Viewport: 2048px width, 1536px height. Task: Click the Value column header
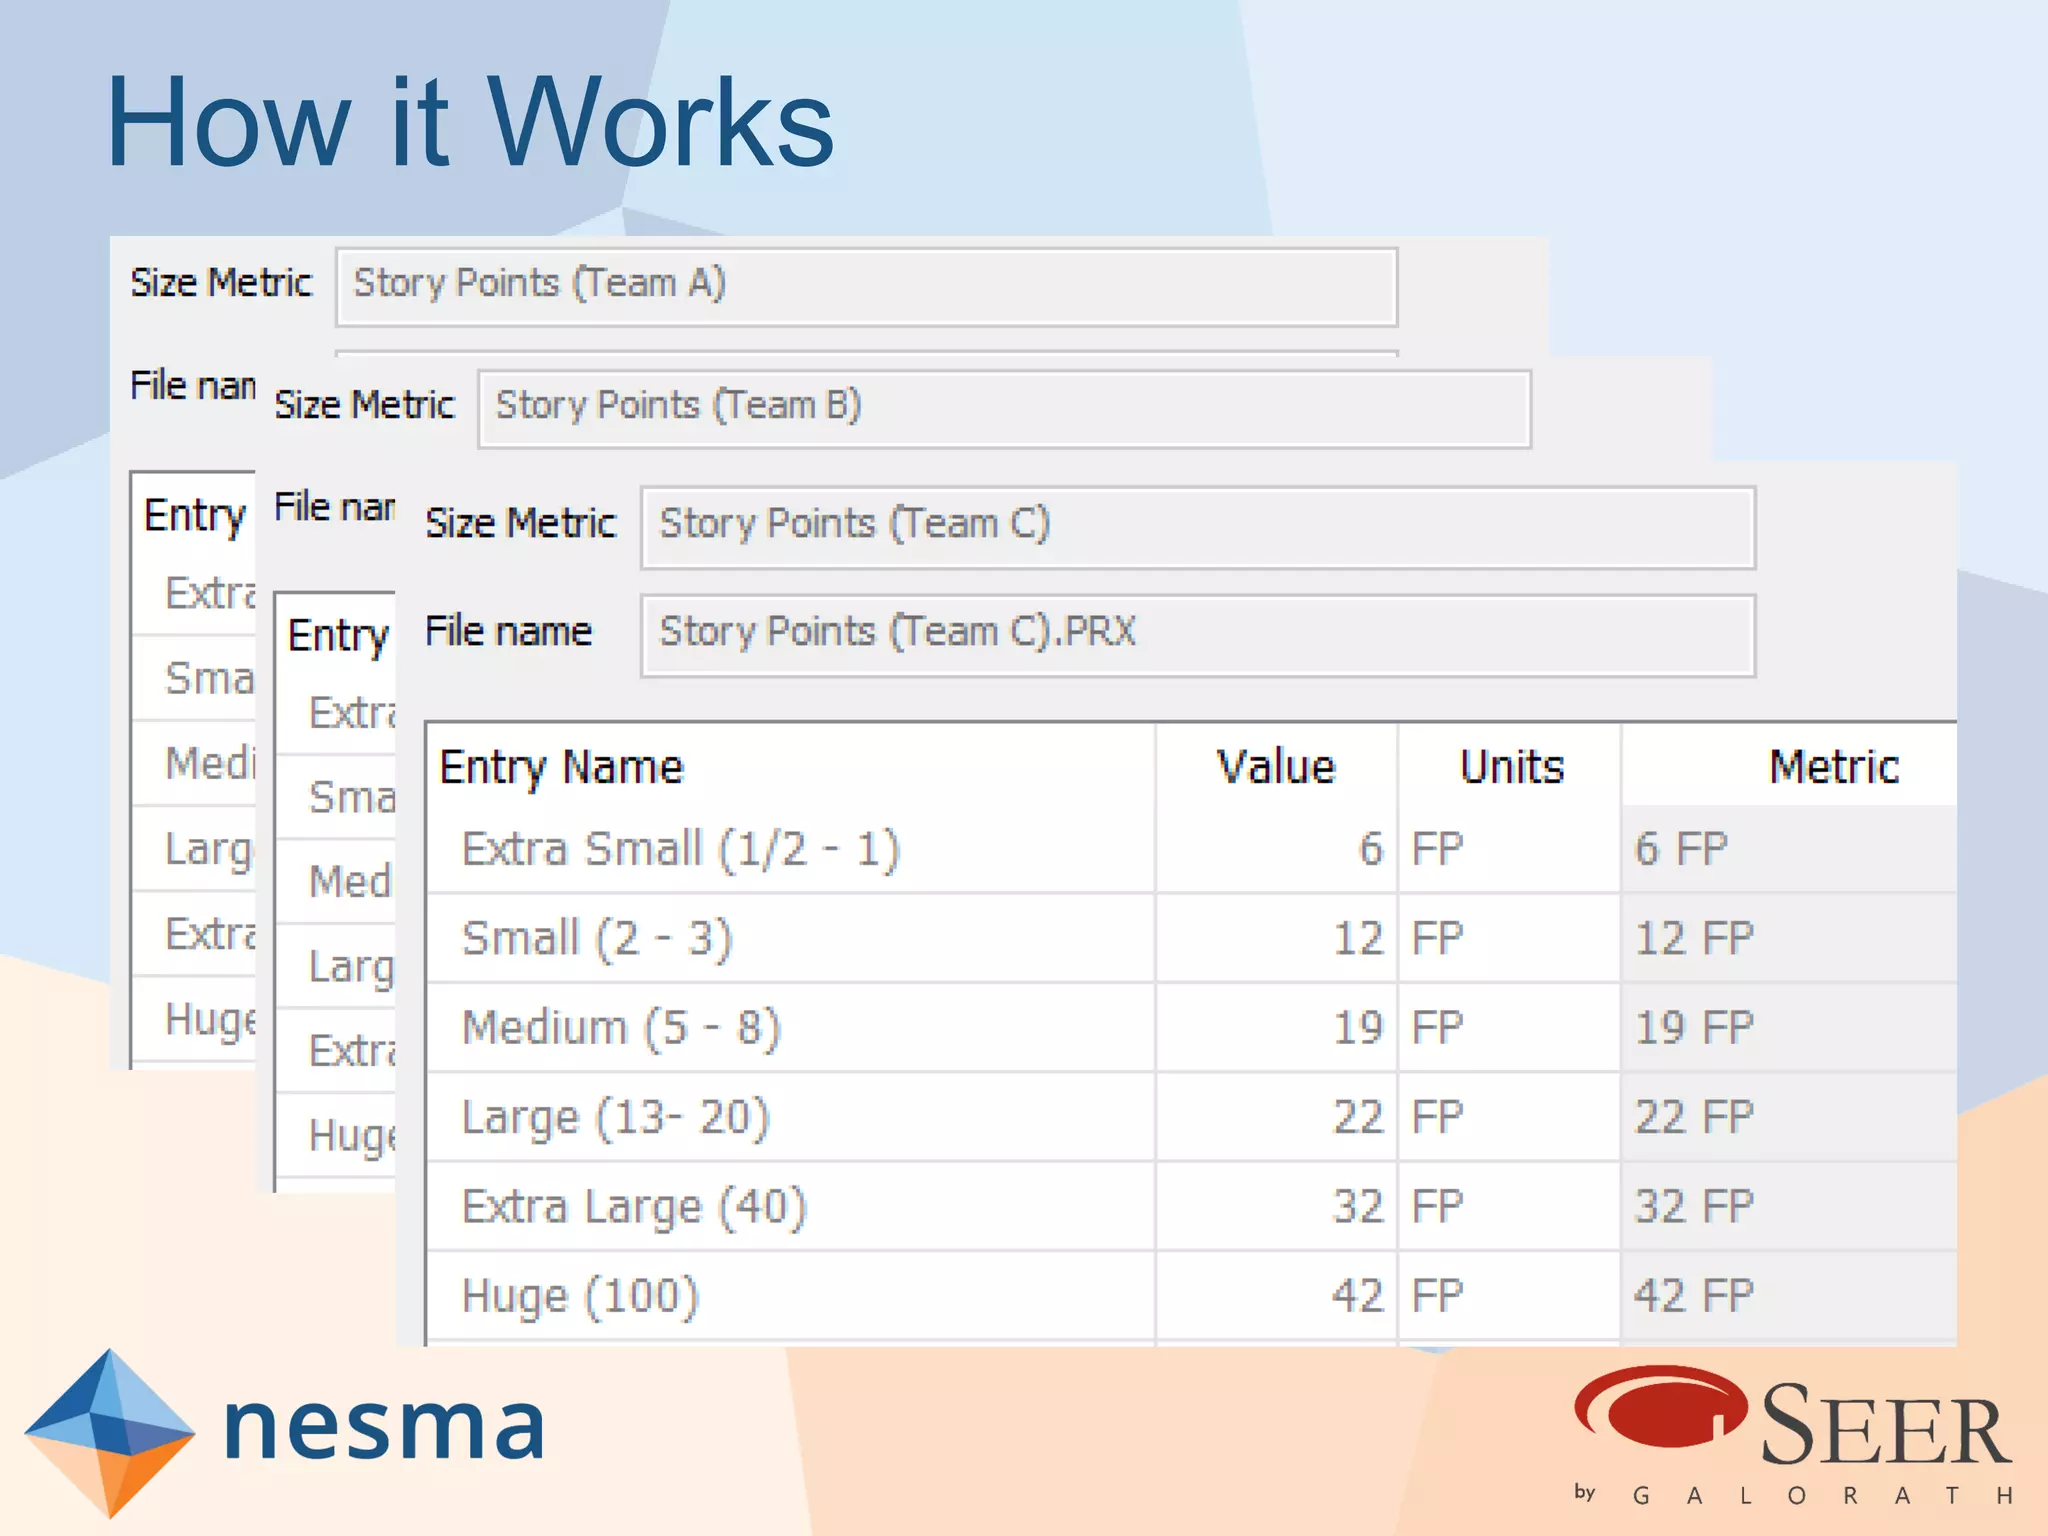(1275, 768)
